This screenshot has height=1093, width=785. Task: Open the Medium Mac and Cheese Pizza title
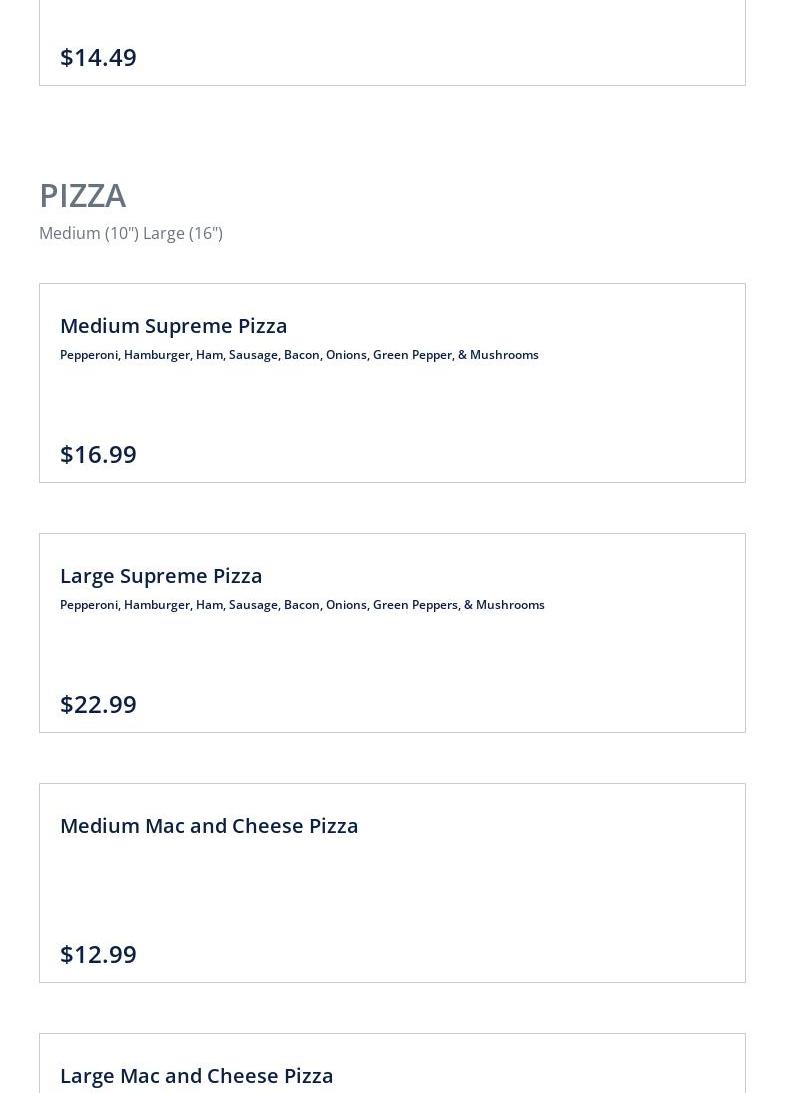[209, 826]
